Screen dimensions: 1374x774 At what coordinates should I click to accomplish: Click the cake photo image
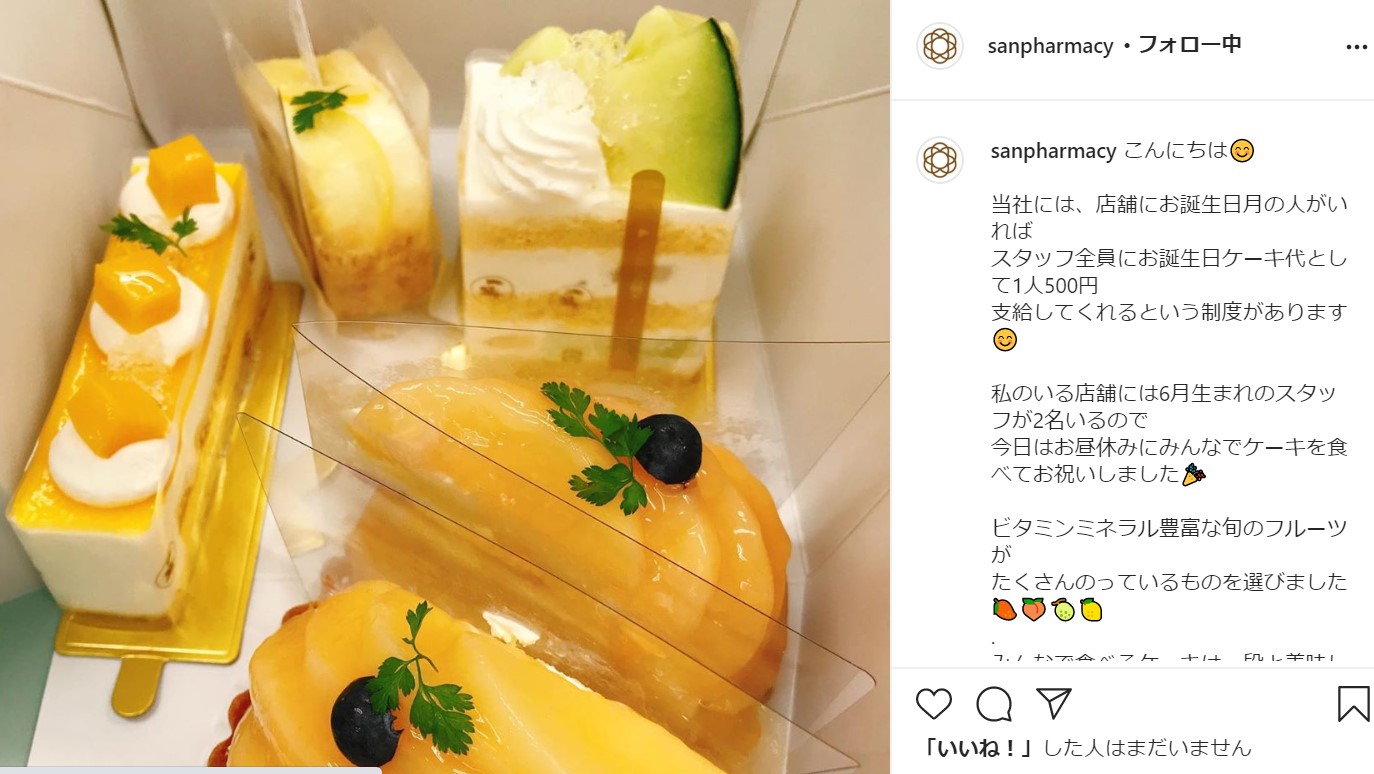[444, 387]
